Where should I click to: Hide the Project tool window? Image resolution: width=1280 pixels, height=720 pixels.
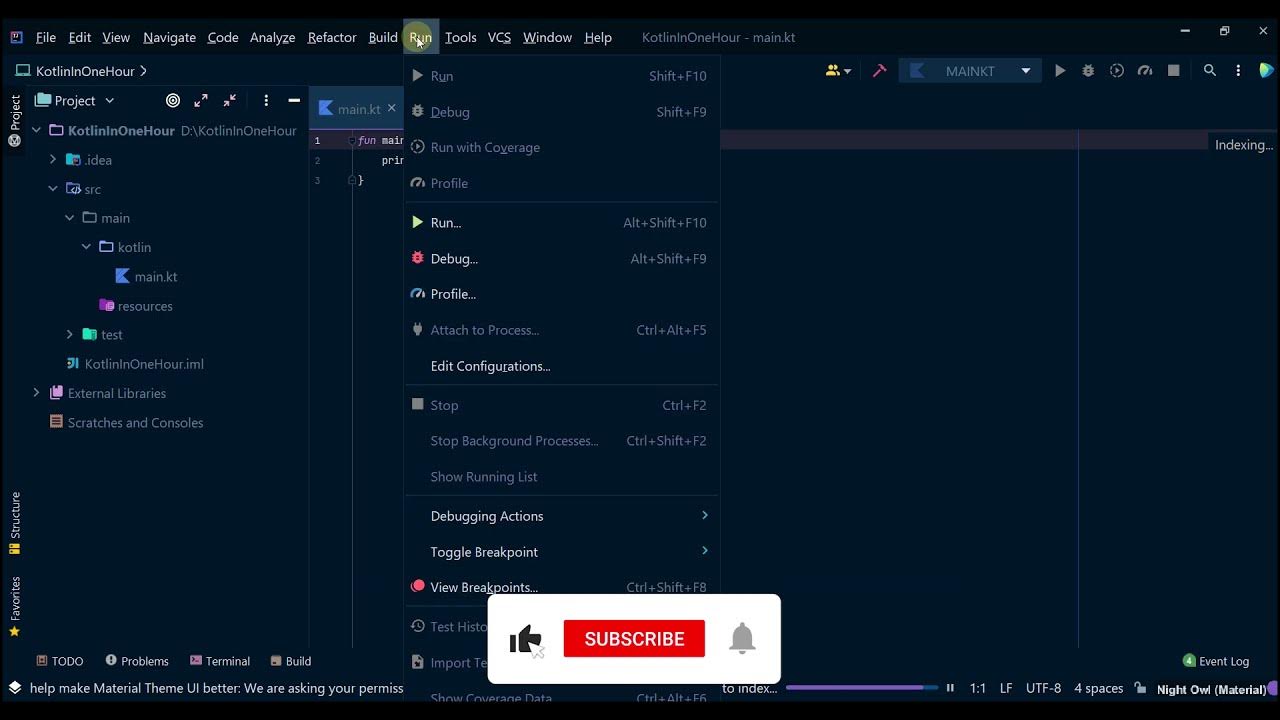(x=294, y=100)
